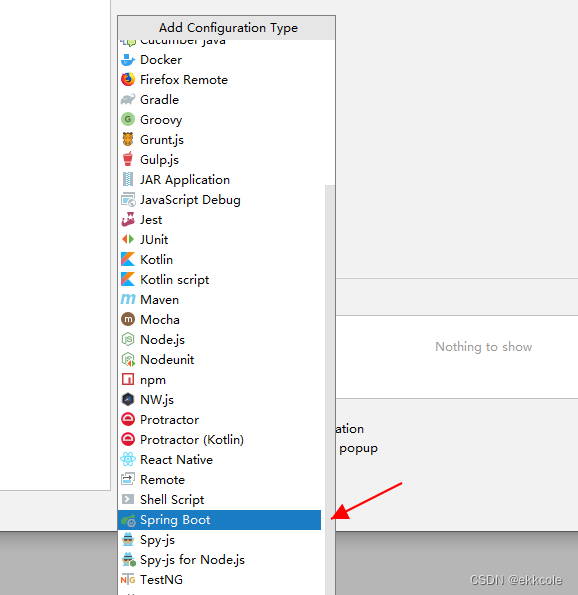Screen dimensions: 578x595
Task: Click the Node.js hexagon icon
Action: [128, 339]
